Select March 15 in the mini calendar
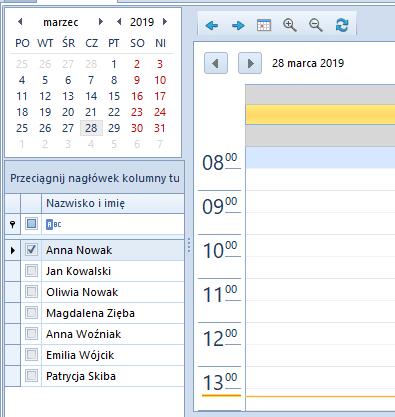 [114, 96]
